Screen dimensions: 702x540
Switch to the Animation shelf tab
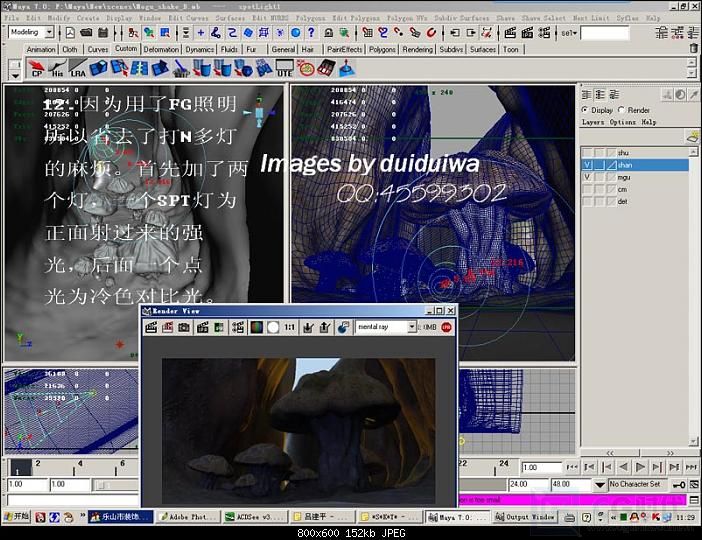(x=41, y=49)
